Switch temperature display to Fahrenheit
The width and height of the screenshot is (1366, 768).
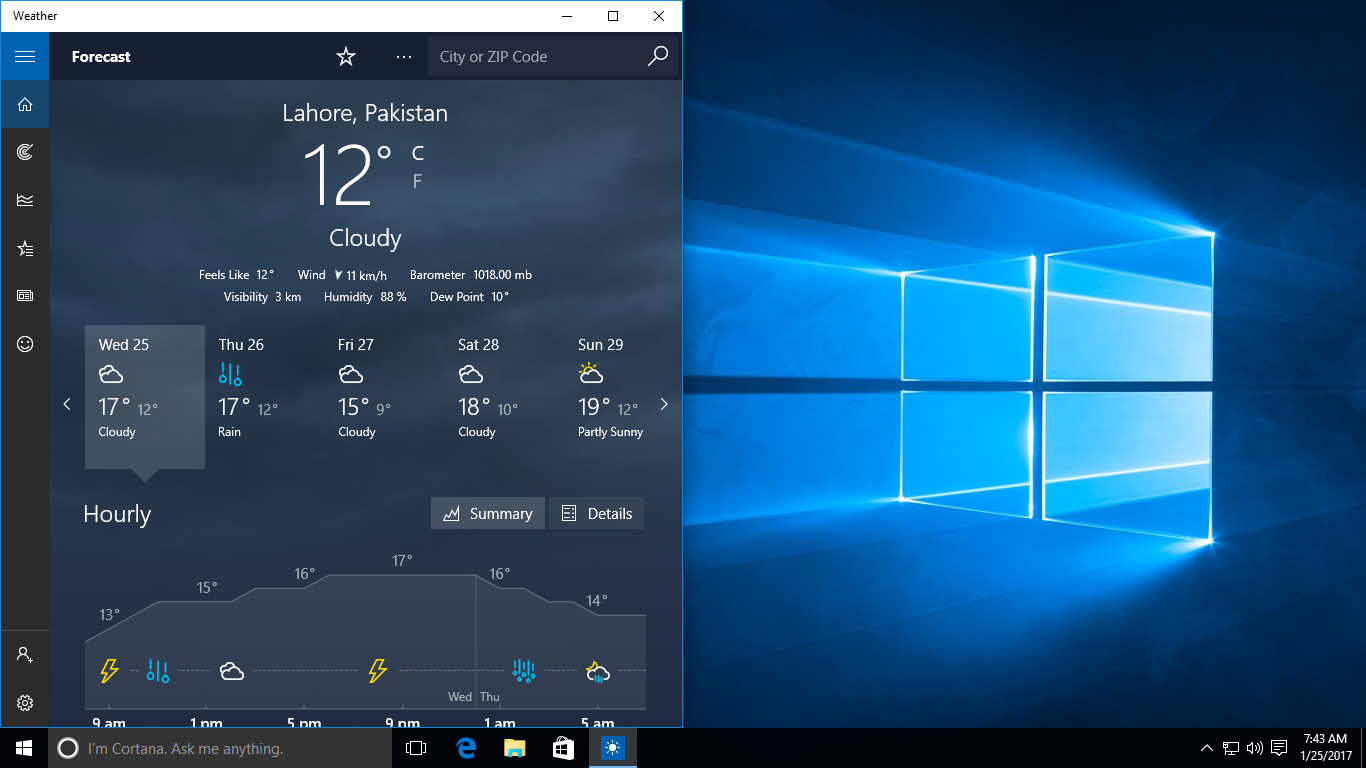tap(416, 180)
